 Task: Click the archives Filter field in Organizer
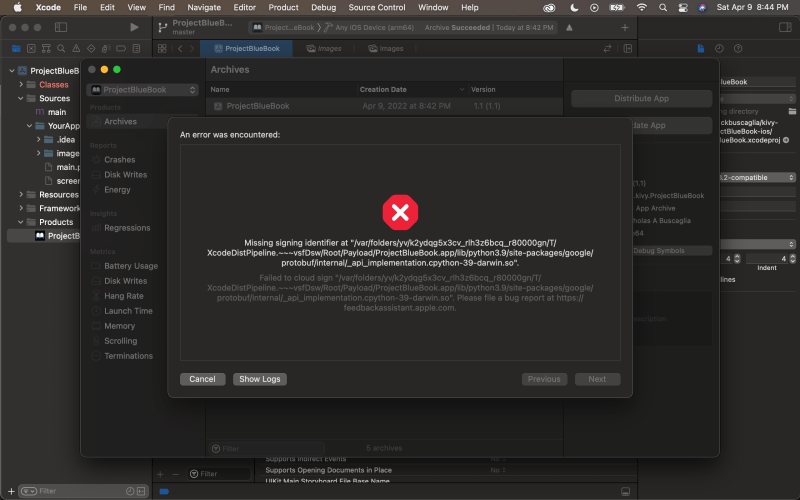point(266,448)
